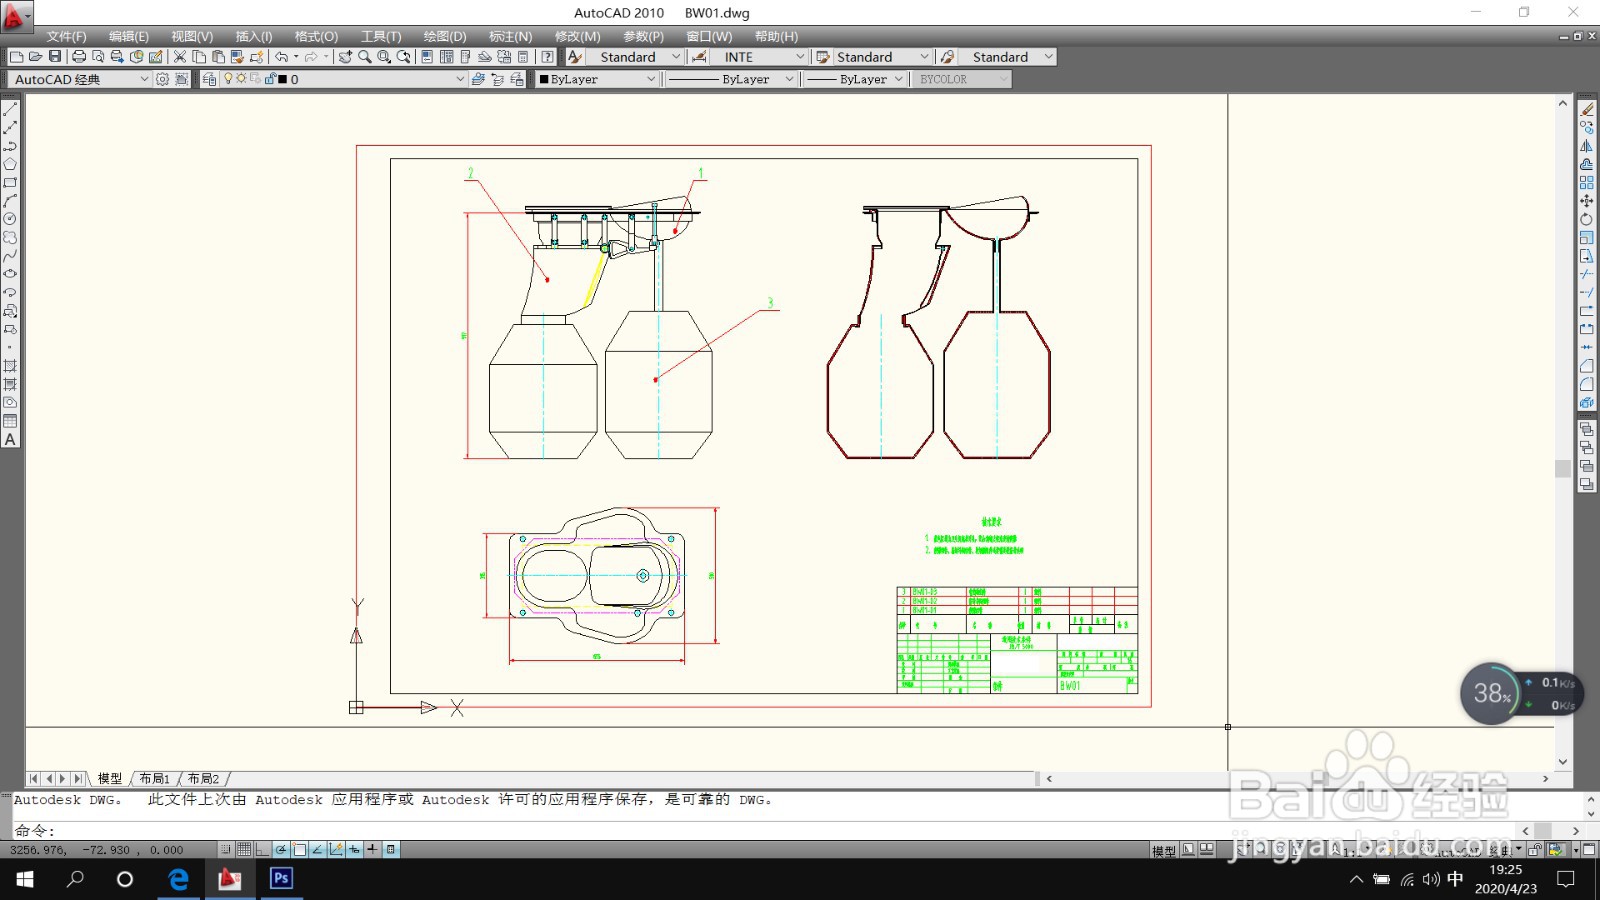Toggle lineweight display in the status bar
The height and width of the screenshot is (900, 1600).
[372, 850]
